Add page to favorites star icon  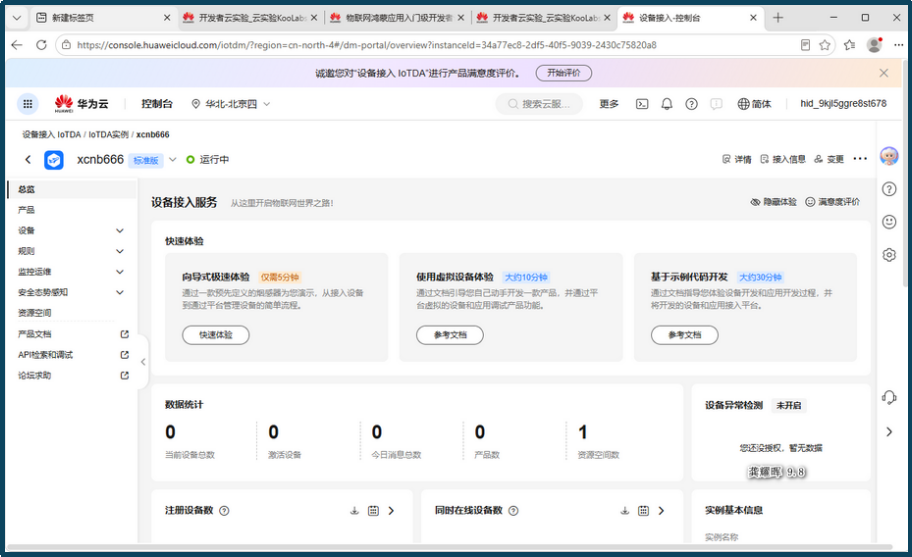(825, 45)
